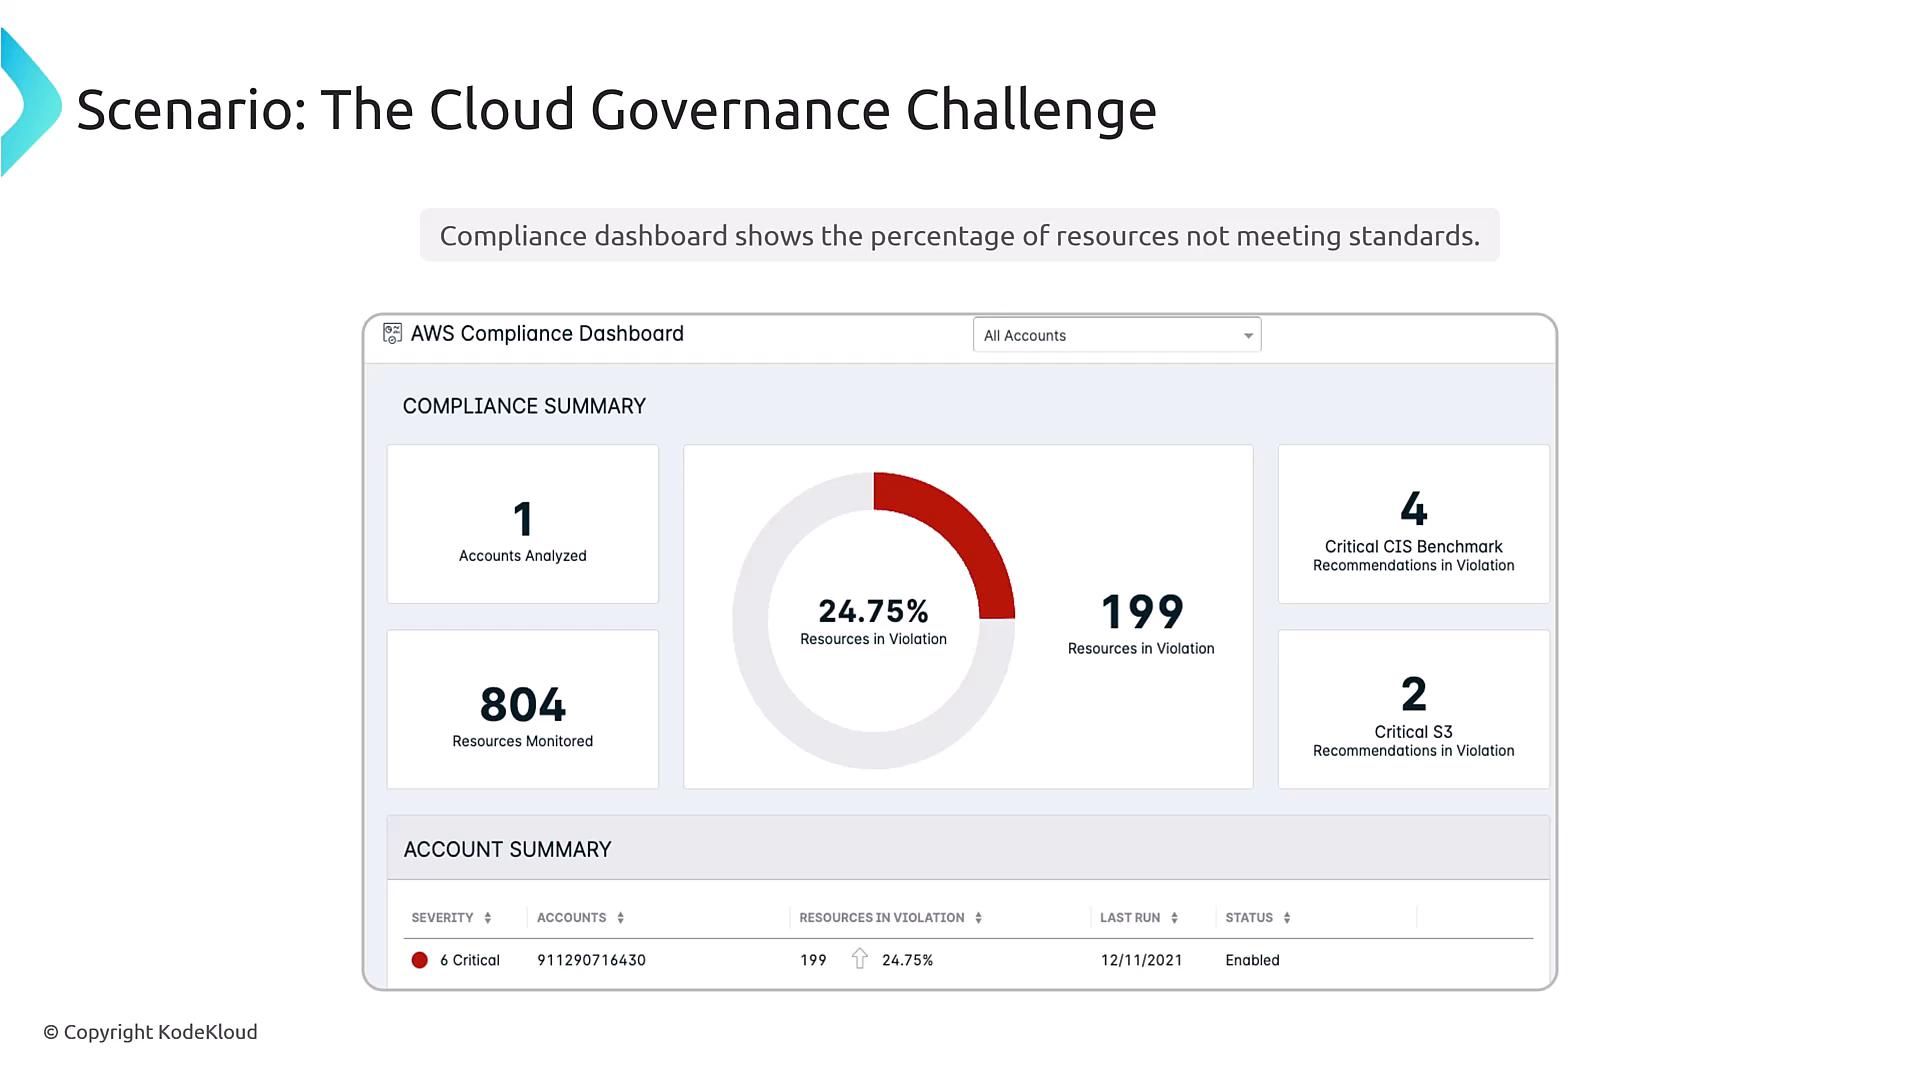Viewport: 1920px width, 1080px height.
Task: Click account number 911290716430
Action: click(x=591, y=960)
